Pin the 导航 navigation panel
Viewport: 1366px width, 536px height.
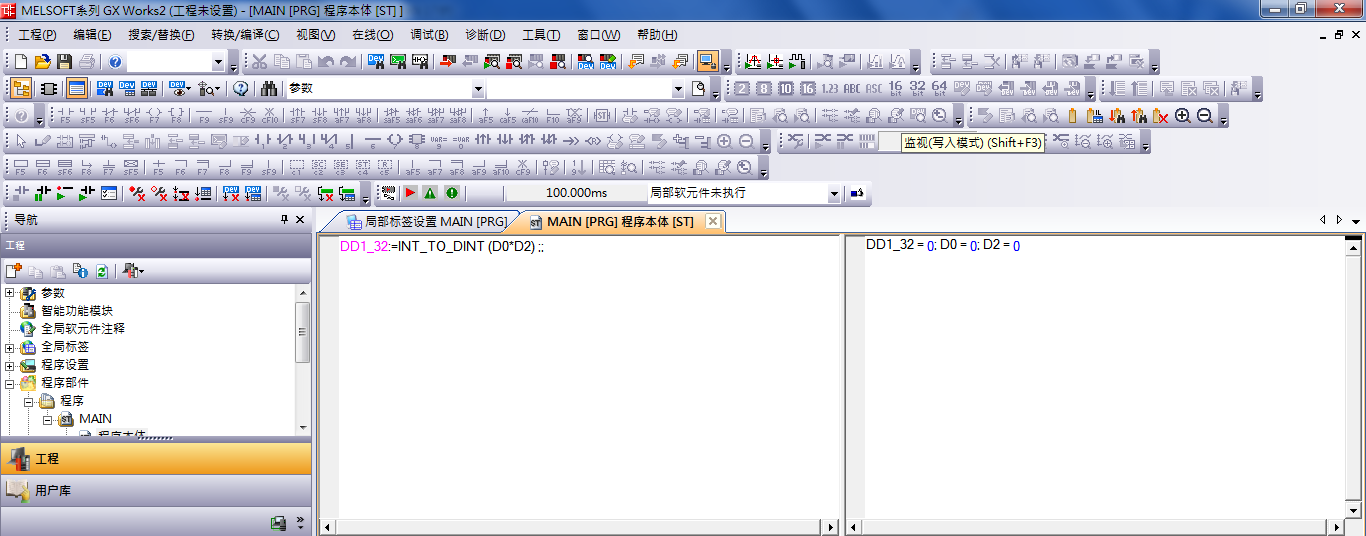click(x=284, y=220)
